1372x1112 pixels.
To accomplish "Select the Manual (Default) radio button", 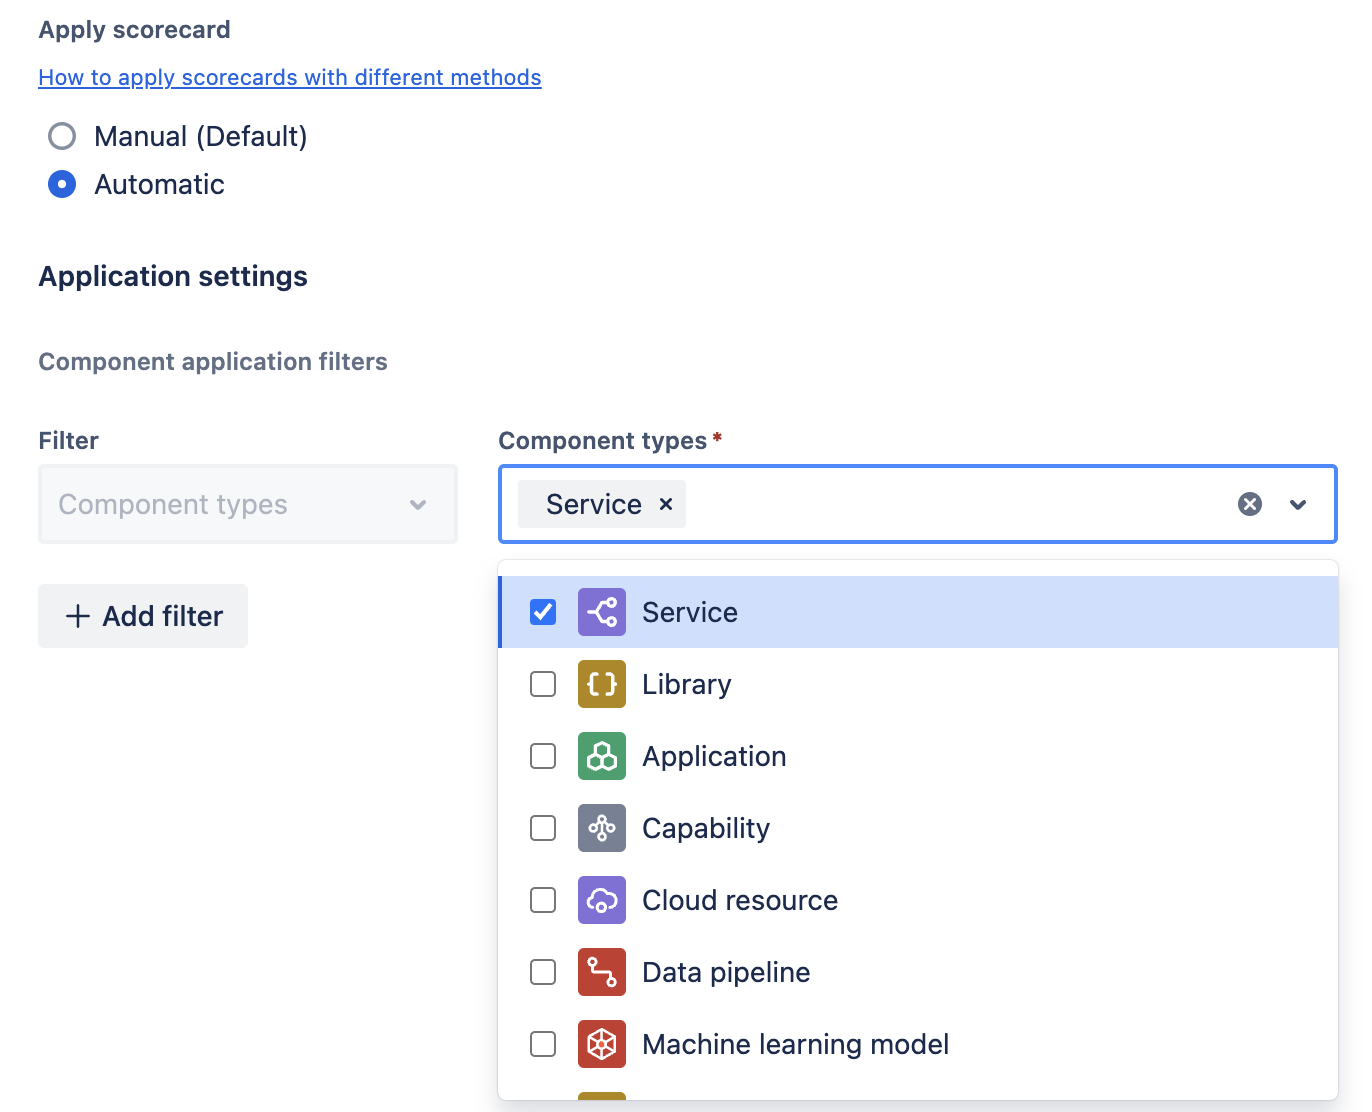I will [x=62, y=136].
